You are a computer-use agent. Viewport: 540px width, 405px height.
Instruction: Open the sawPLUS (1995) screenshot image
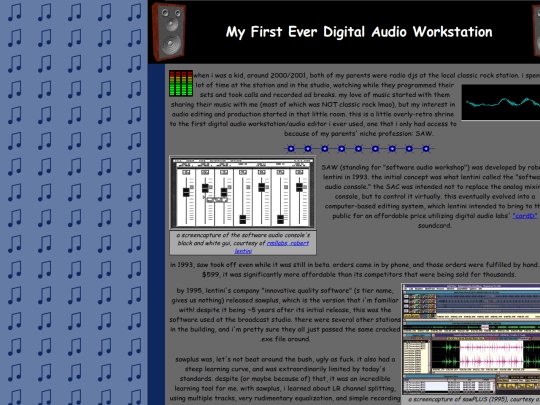click(x=471, y=339)
